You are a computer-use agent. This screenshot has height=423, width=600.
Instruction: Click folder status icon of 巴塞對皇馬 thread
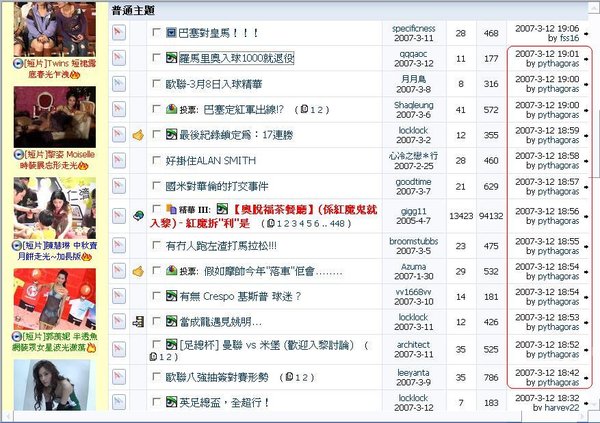117,33
